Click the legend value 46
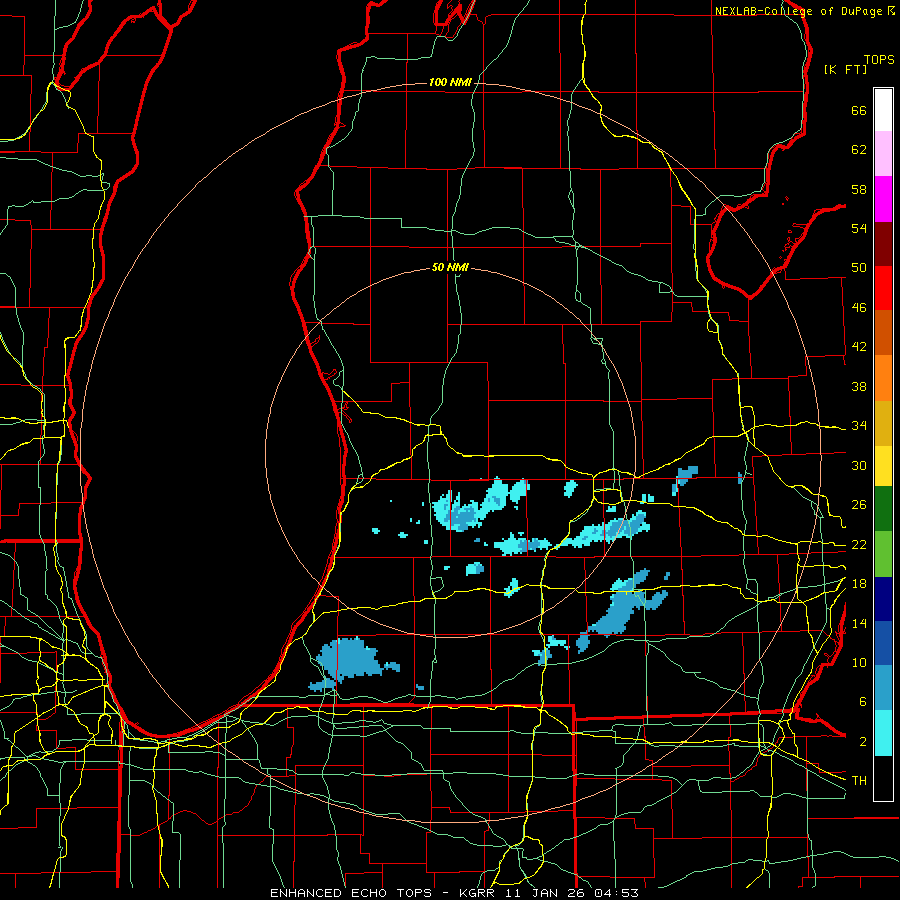Image resolution: width=900 pixels, height=900 pixels. click(x=859, y=308)
